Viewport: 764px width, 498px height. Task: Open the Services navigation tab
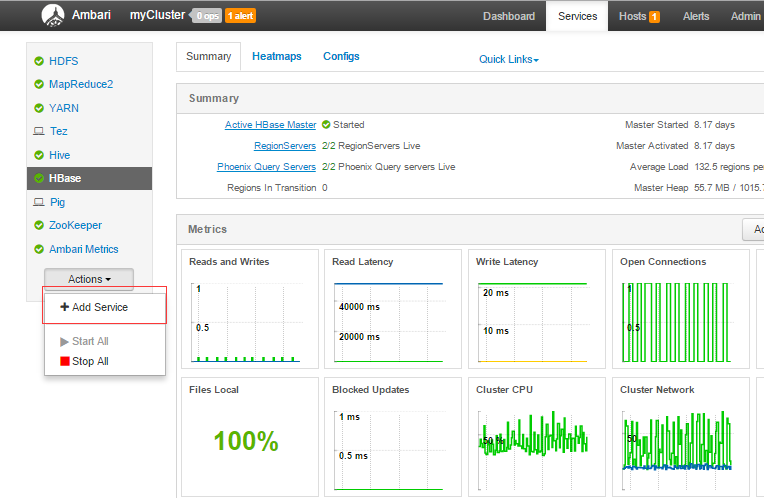coord(577,16)
